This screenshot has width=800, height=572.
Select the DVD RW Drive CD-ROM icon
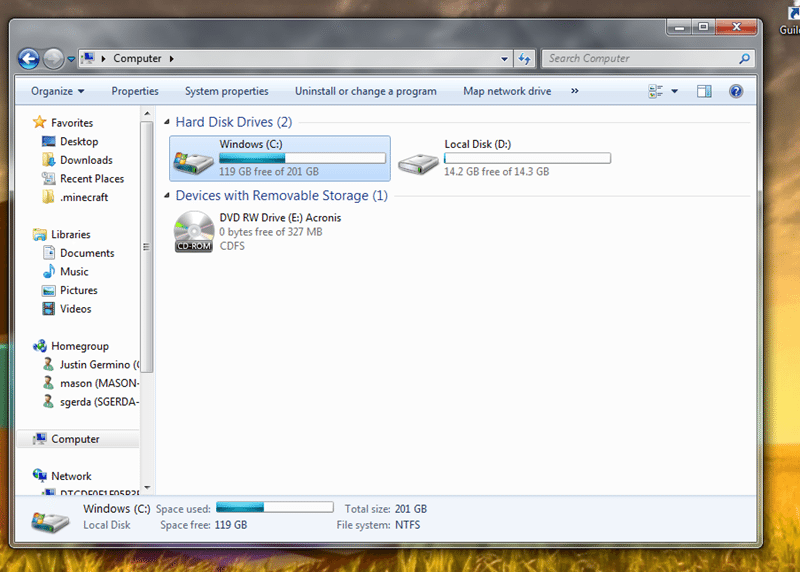(194, 232)
